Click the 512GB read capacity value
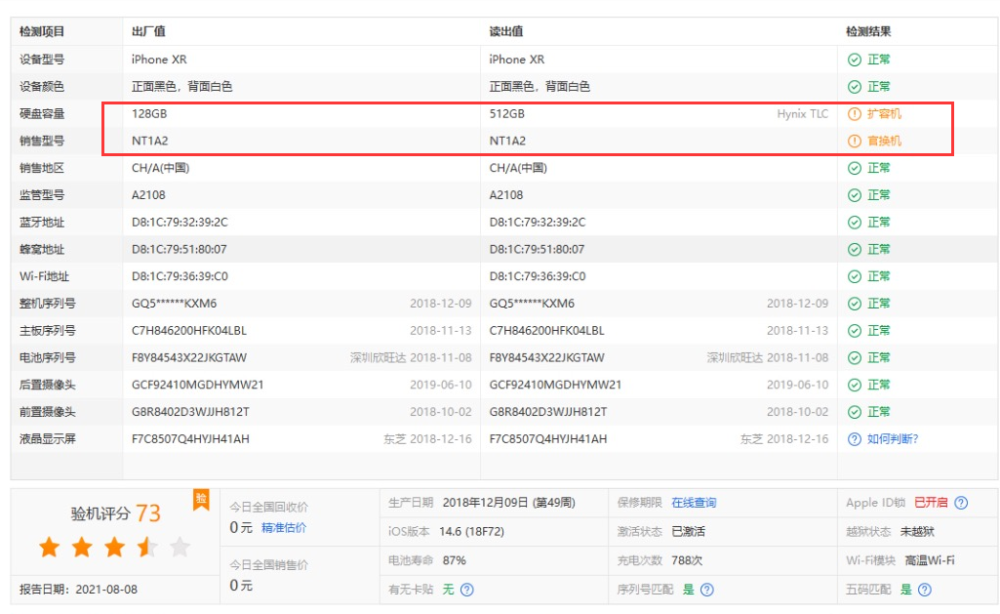Viewport: 1000px width, 614px height. [x=507, y=114]
